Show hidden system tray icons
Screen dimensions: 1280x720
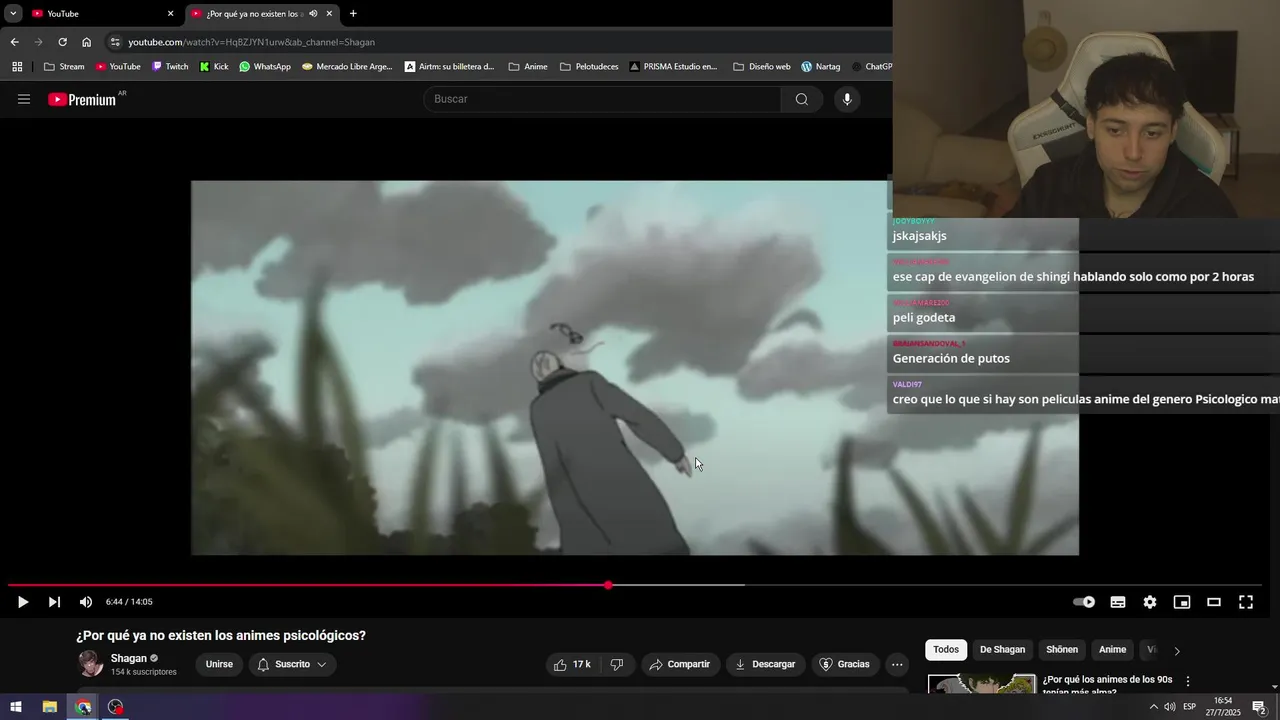(1153, 707)
